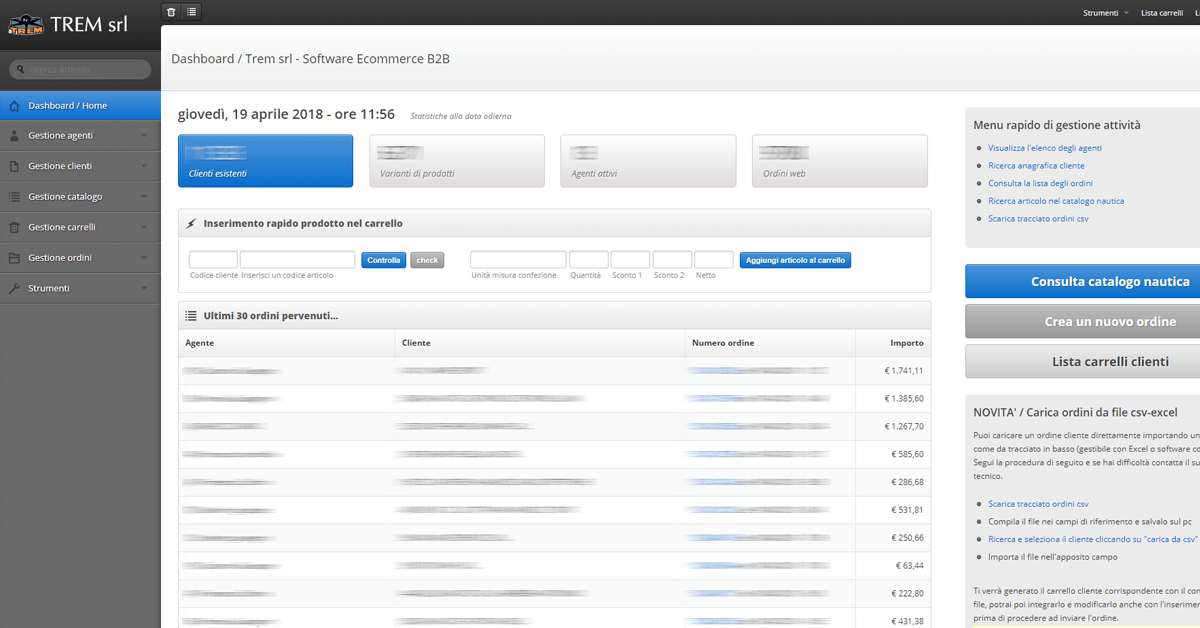This screenshot has height=628, width=1200.
Task: Click the lightning icon of Inserimento rapido
Action: pyautogui.click(x=191, y=223)
